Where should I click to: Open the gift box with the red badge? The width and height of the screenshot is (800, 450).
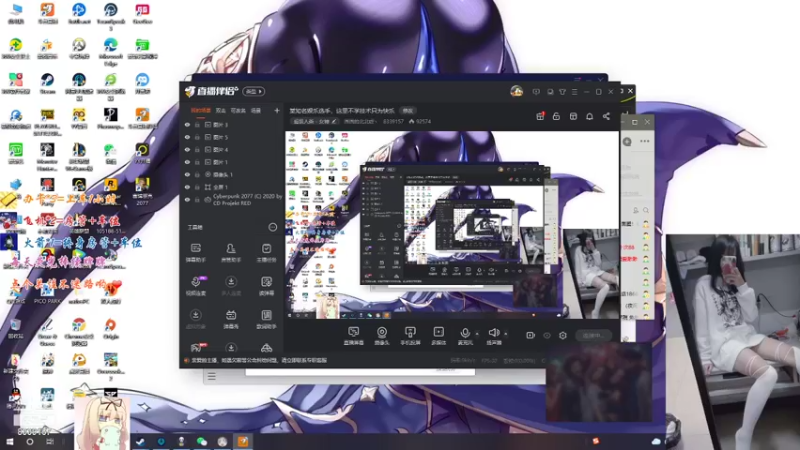(540, 116)
